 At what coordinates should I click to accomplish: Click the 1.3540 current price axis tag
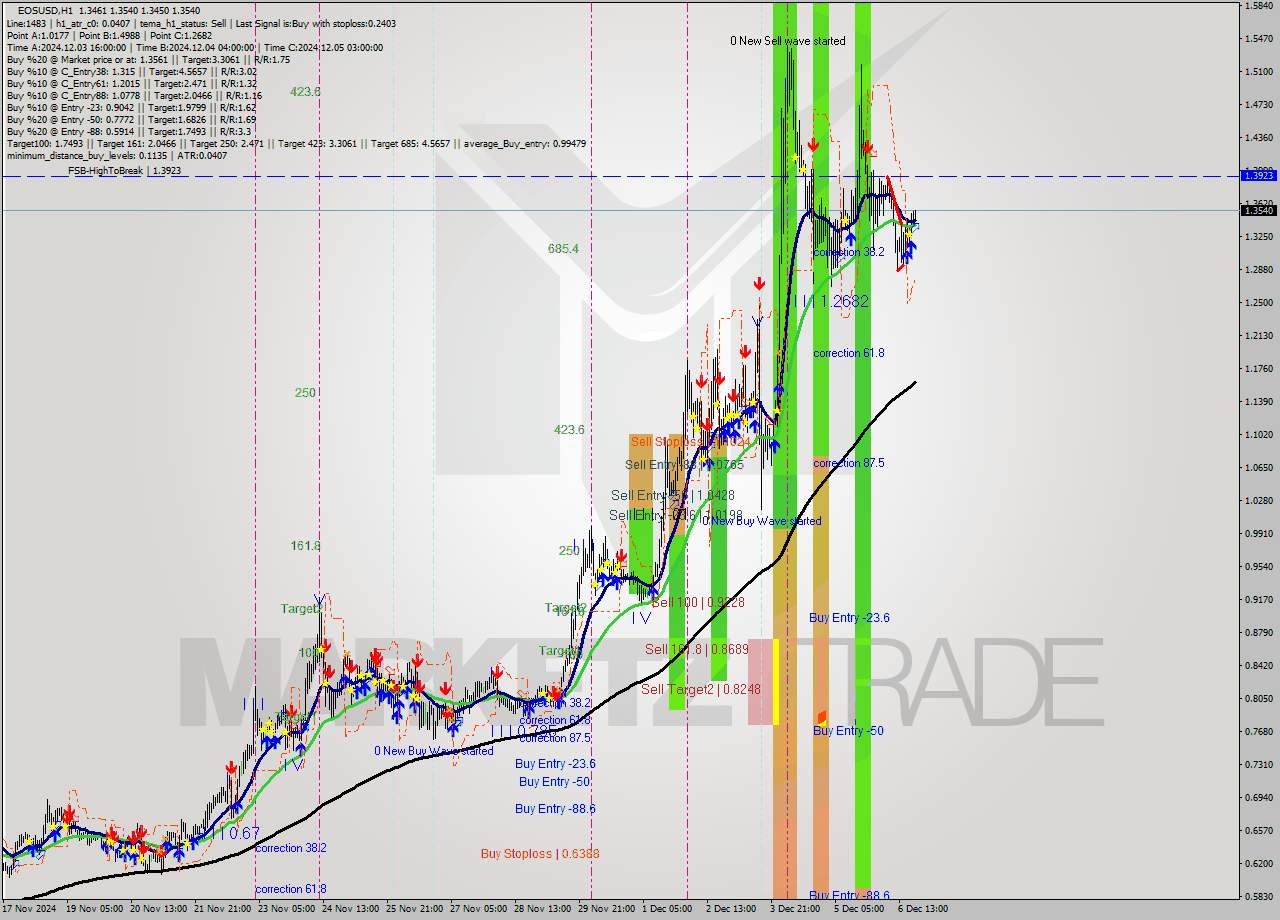point(1258,210)
